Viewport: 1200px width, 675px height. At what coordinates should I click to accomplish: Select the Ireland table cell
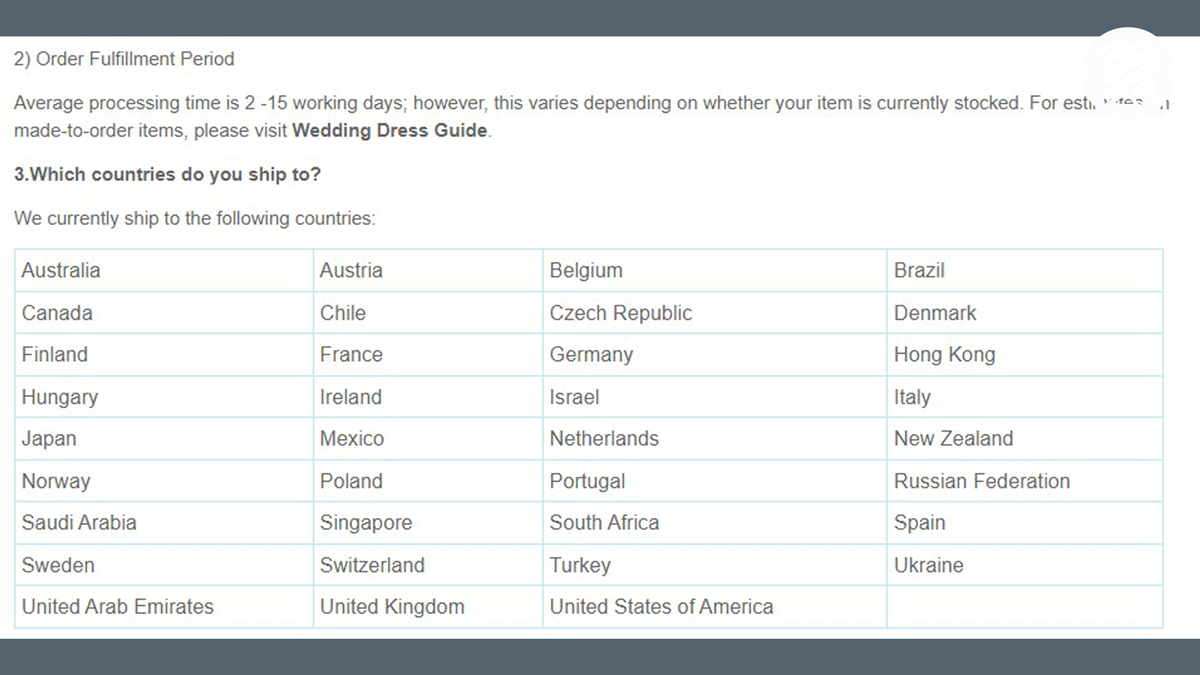pos(350,397)
